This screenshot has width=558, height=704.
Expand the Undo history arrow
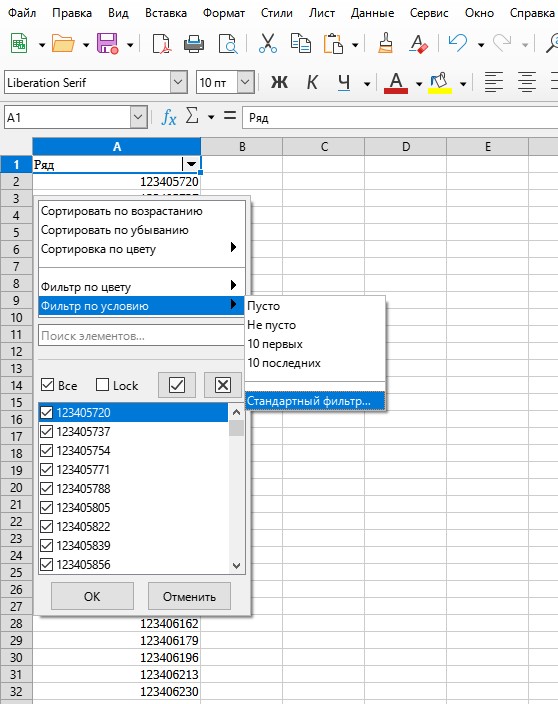481,45
